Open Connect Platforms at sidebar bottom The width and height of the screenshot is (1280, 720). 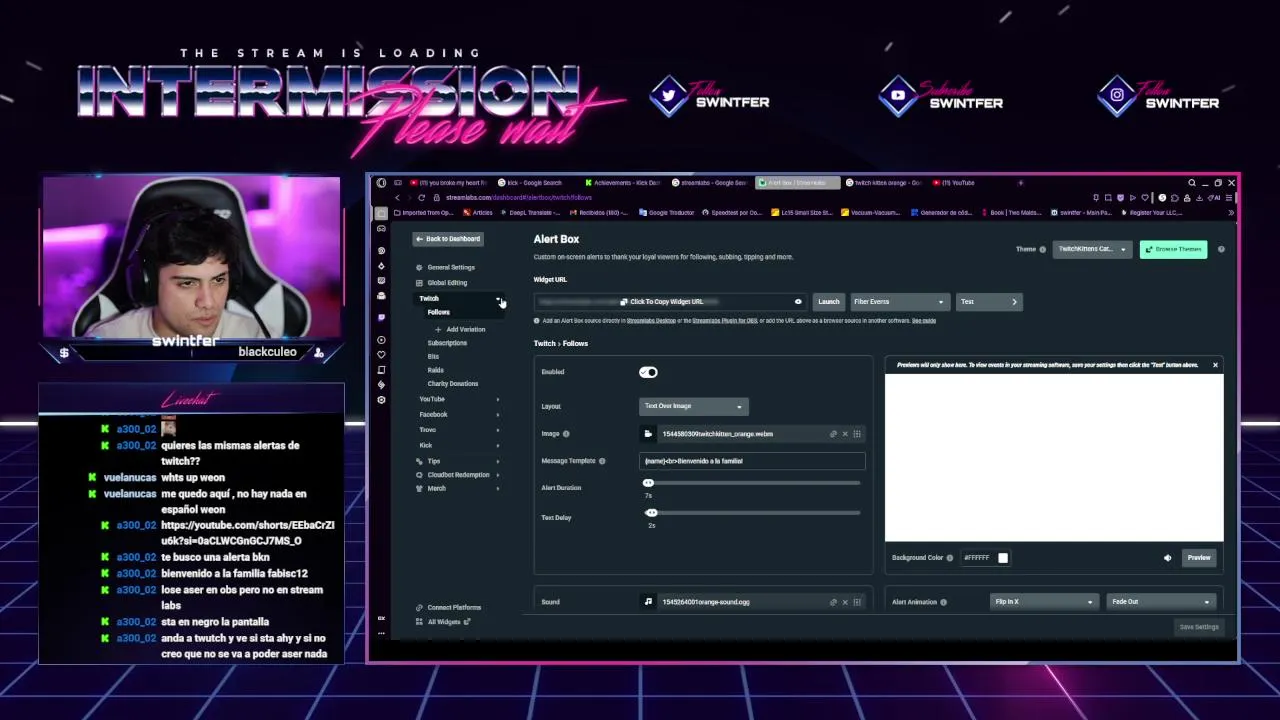[449, 608]
